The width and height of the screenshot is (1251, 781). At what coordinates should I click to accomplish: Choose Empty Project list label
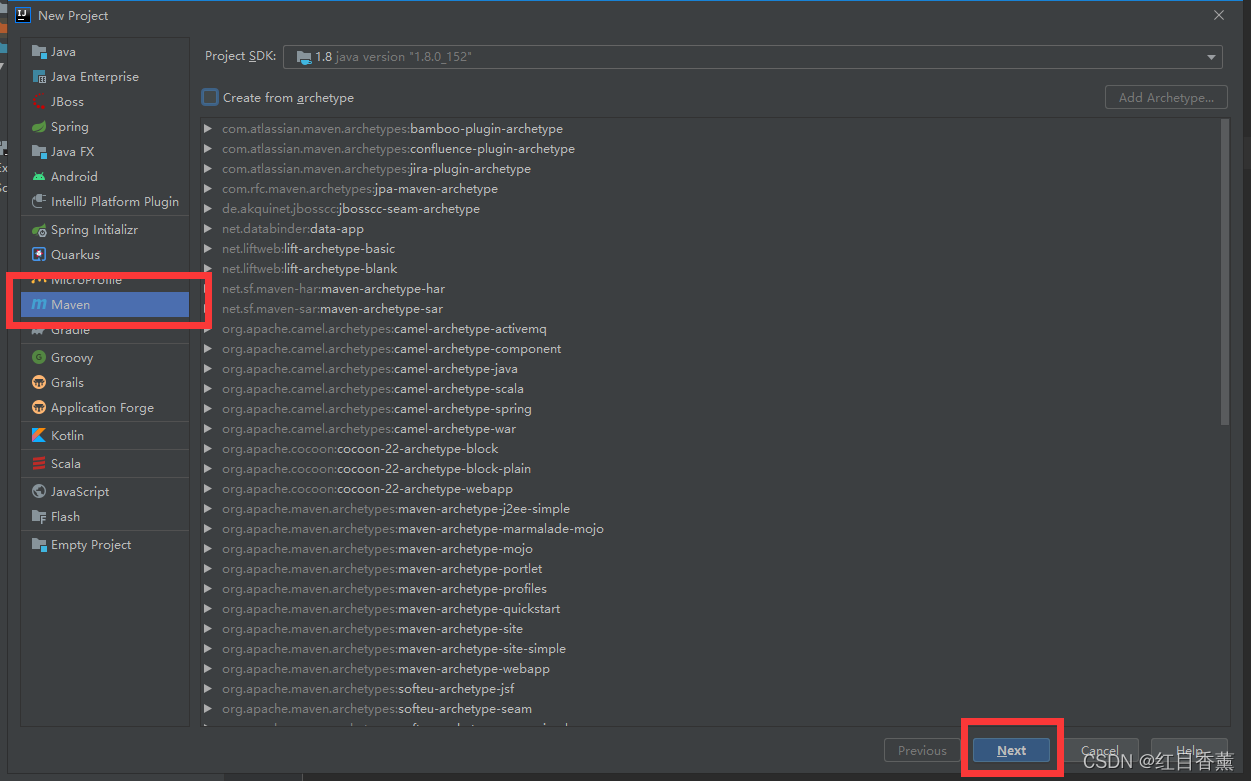[x=91, y=545]
